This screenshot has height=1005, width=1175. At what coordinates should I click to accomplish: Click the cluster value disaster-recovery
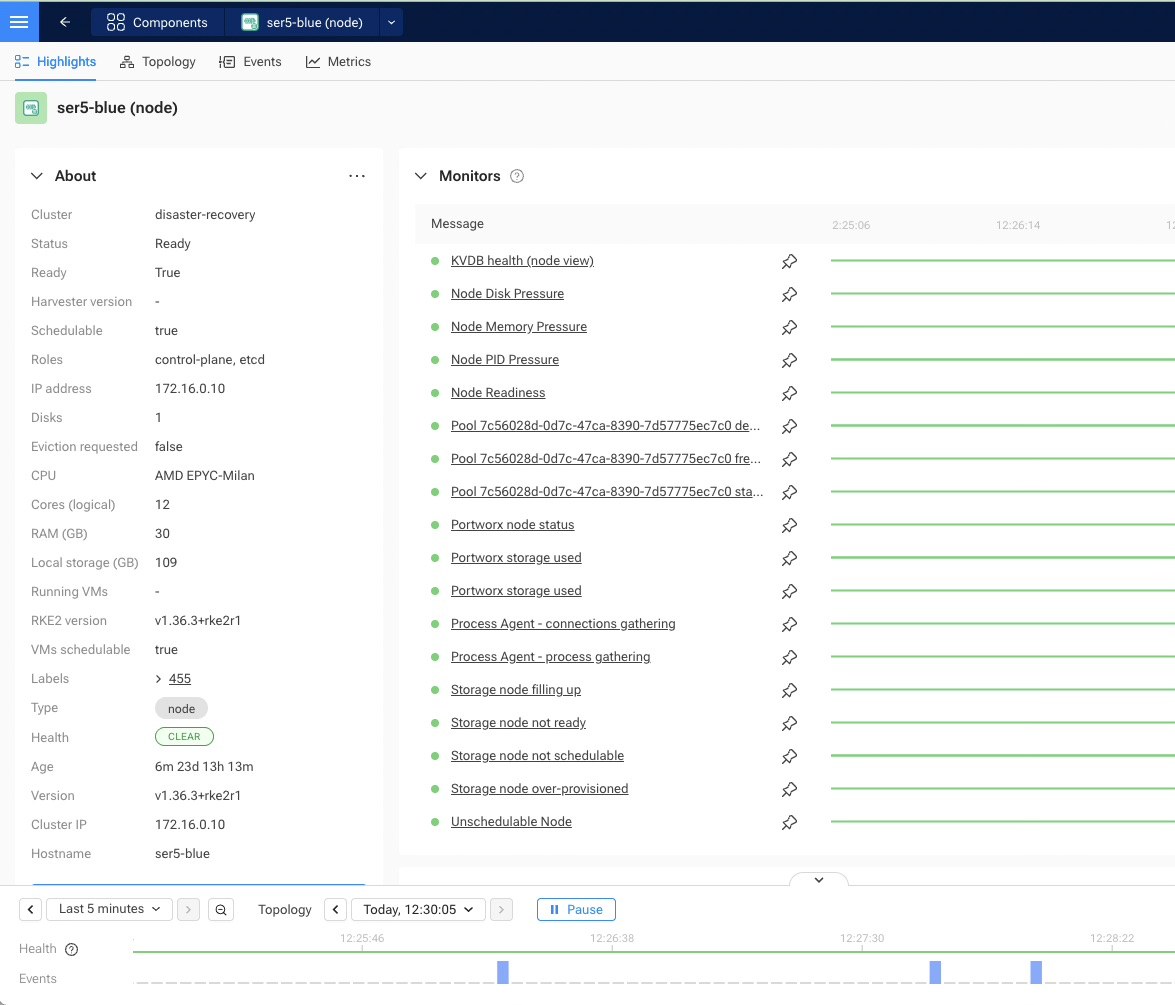[205, 214]
